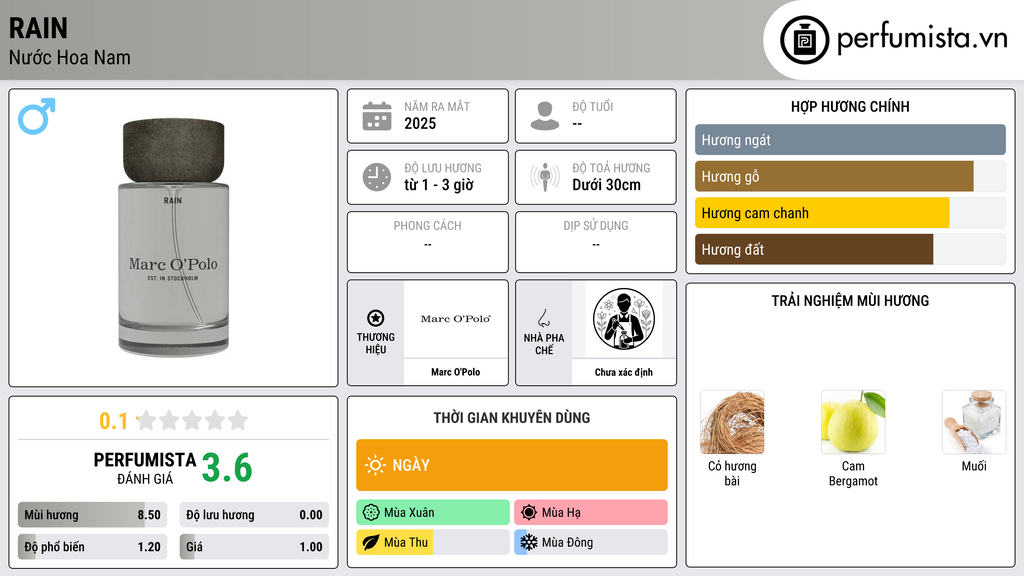1024x576 pixels.
Task: Open the Cỏ hương bài note image
Action: click(x=732, y=423)
